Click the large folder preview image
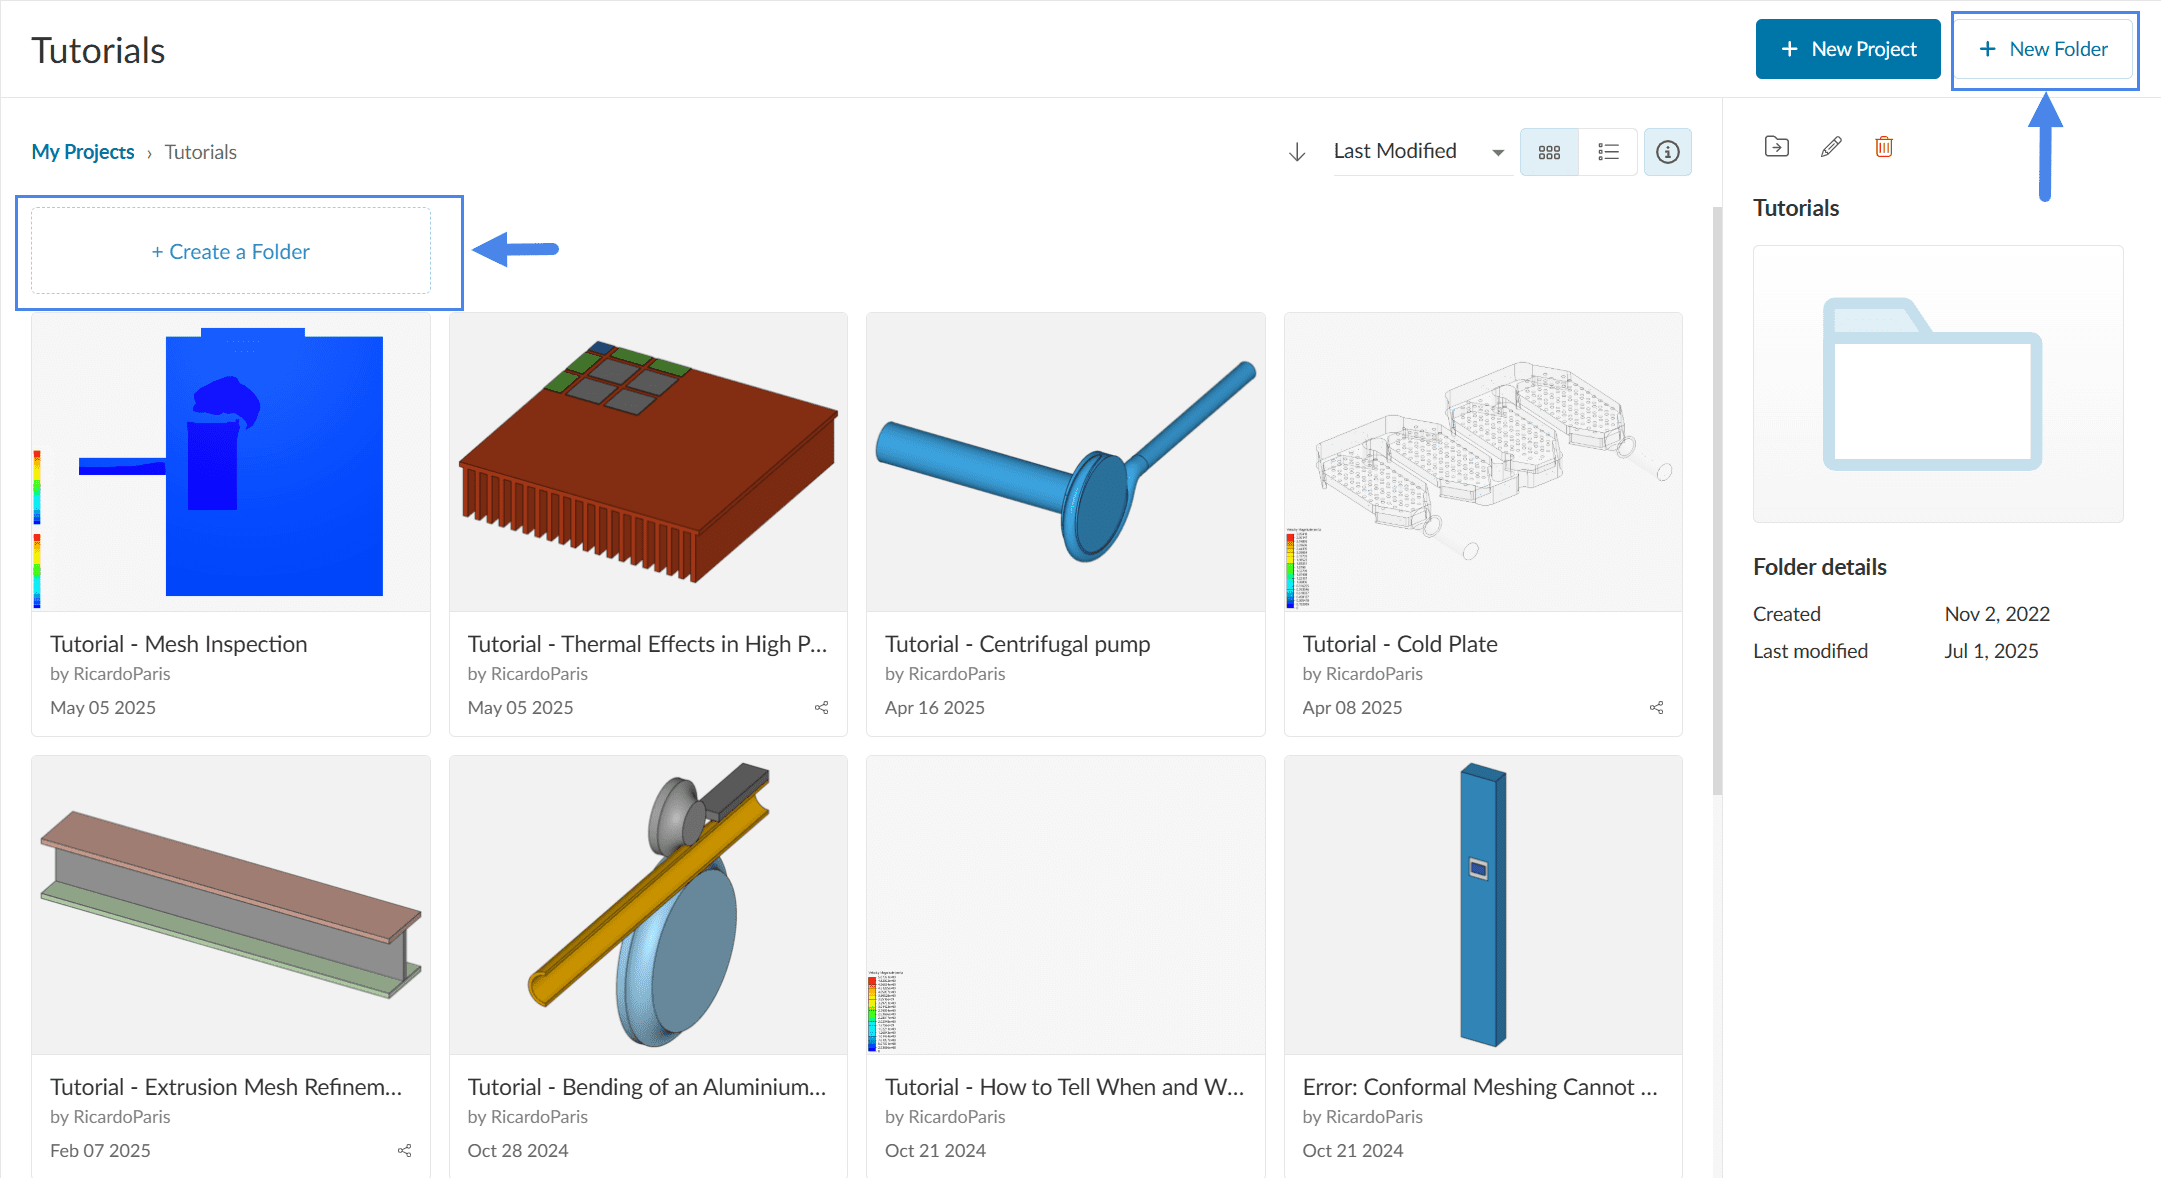The image size is (2161, 1178). click(1937, 384)
